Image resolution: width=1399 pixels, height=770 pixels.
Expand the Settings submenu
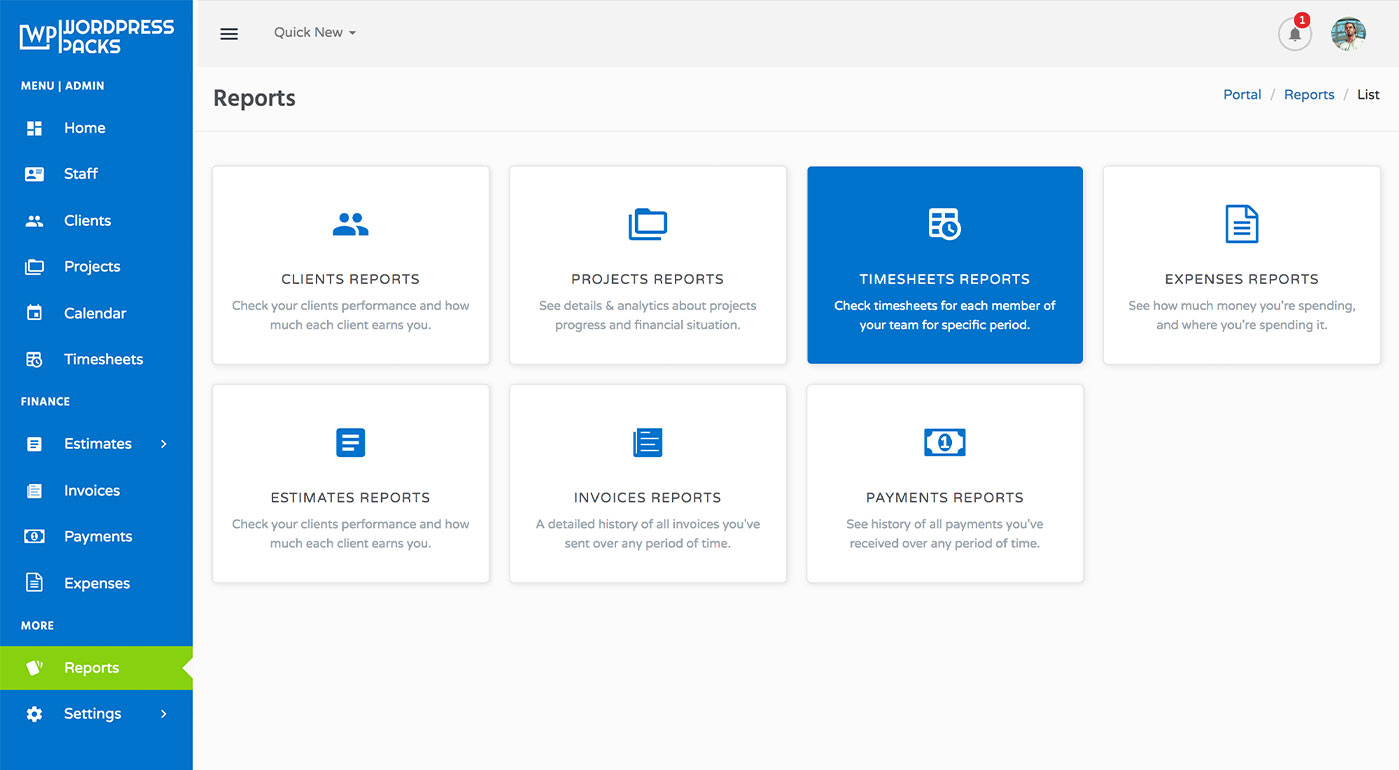click(x=163, y=713)
